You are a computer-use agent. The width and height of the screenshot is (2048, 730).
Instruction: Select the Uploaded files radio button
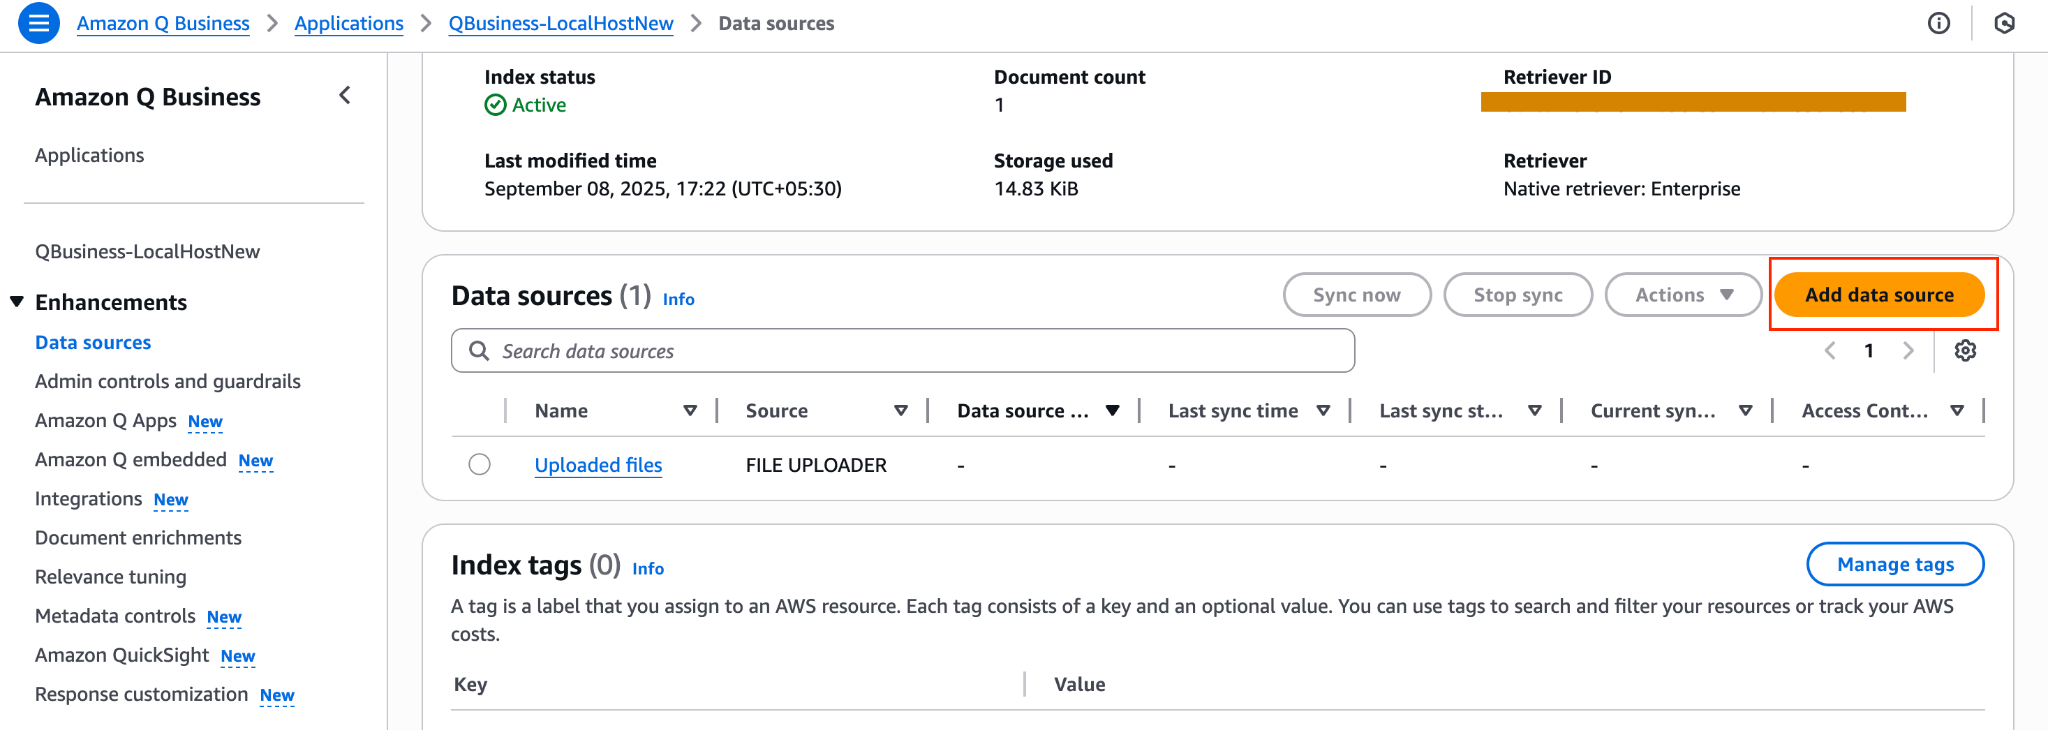[x=480, y=465]
